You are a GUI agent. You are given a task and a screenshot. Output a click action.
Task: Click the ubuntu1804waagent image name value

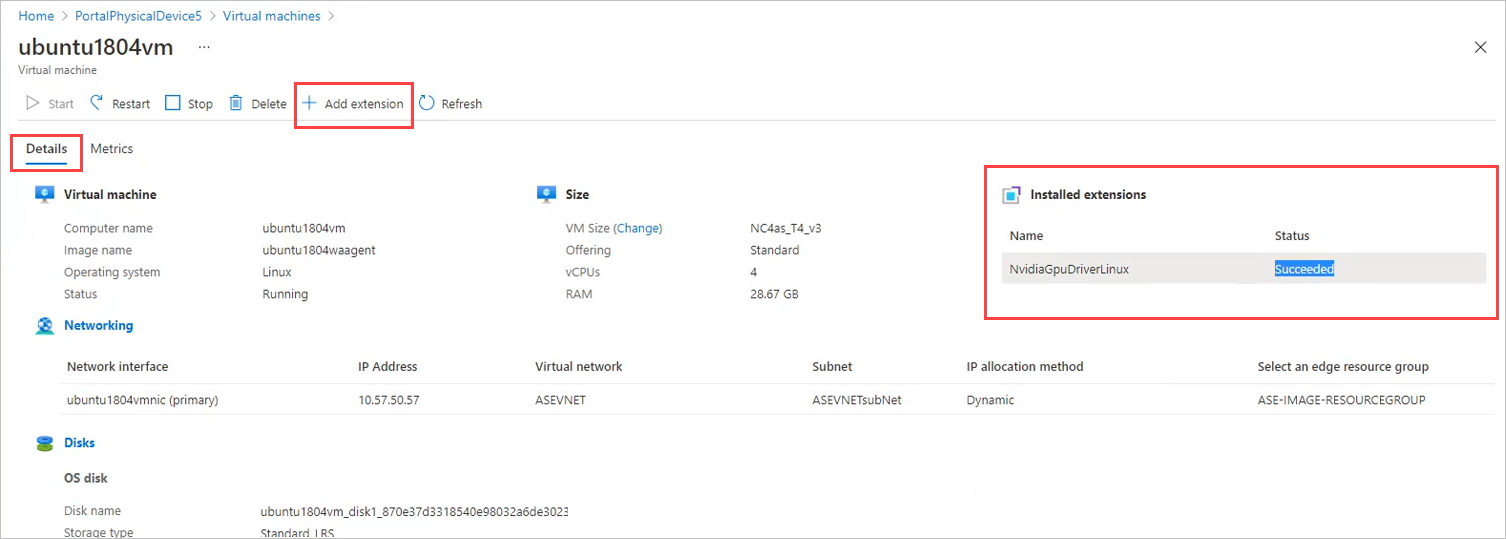[319, 250]
